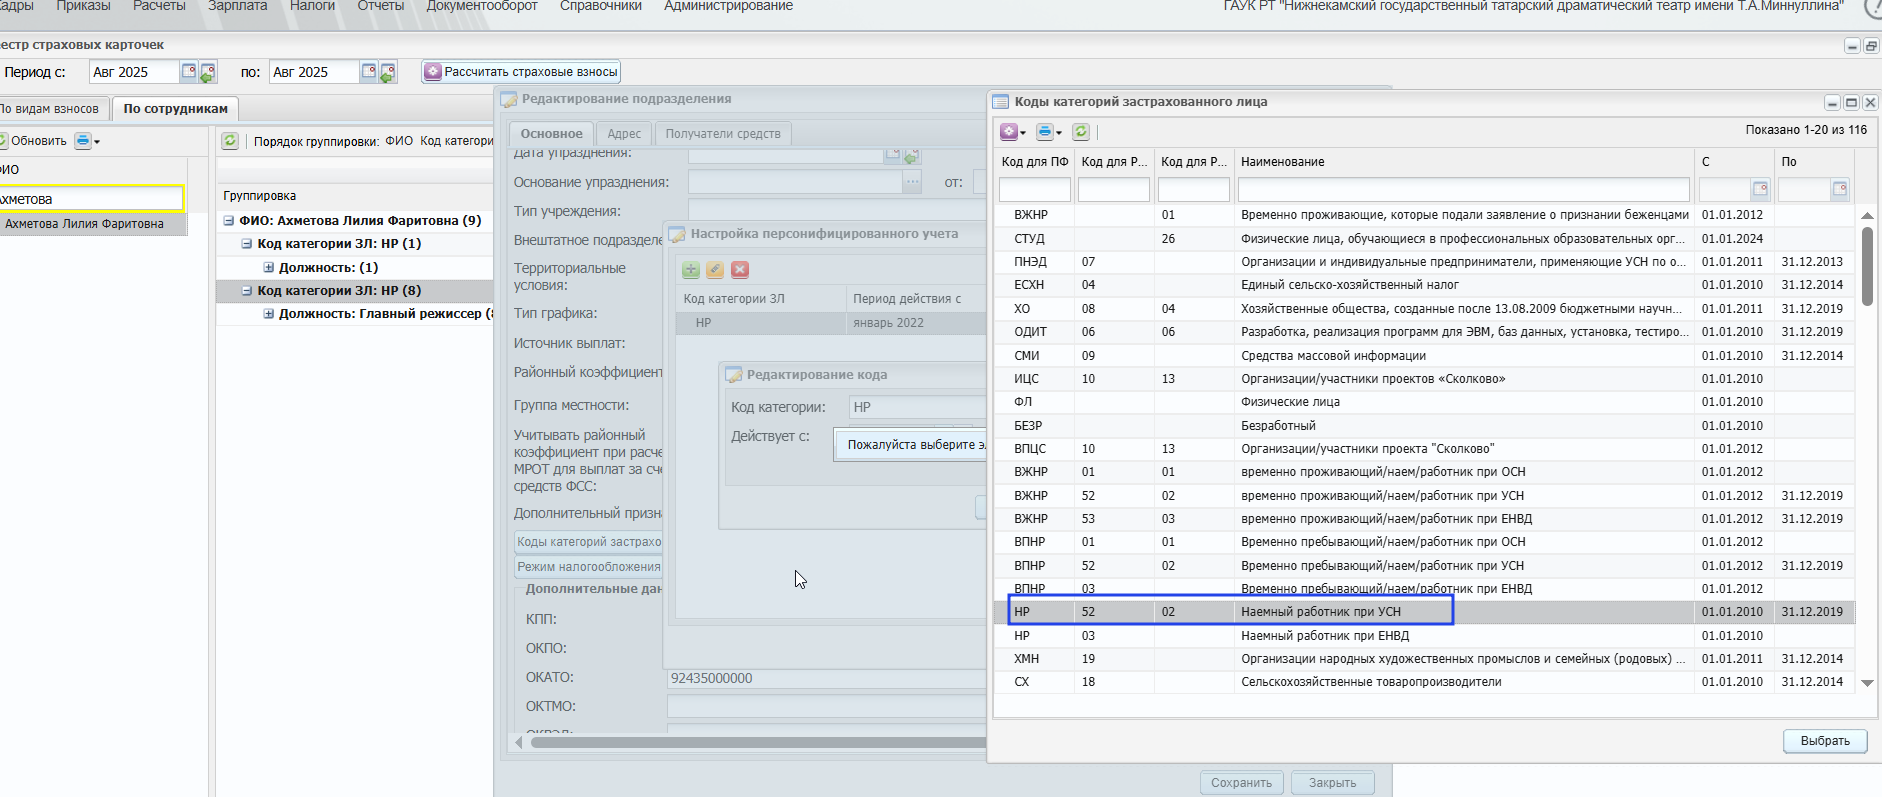Expand 'Должность: Главный режиссер' group
The height and width of the screenshot is (797, 1882).
coord(268,314)
